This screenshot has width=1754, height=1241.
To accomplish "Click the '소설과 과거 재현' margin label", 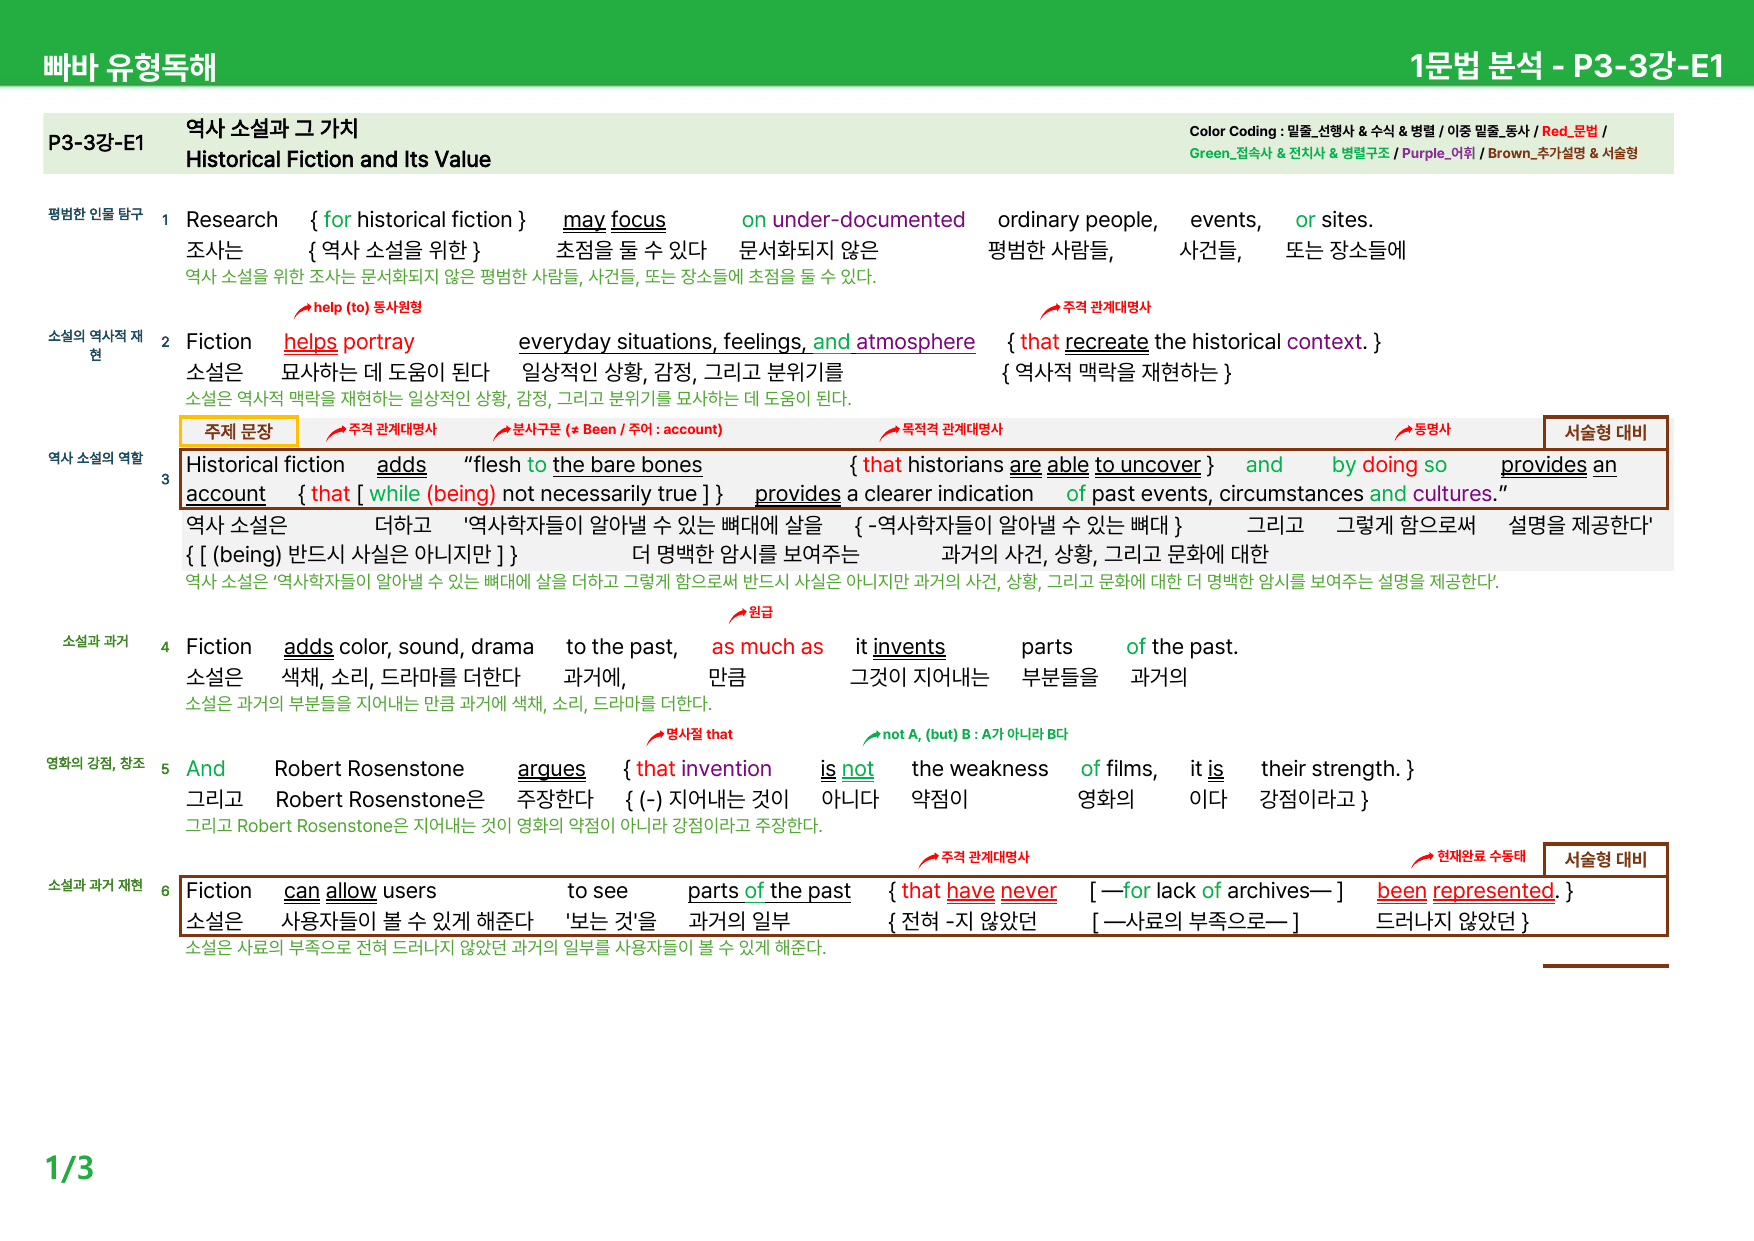I will tap(95, 885).
